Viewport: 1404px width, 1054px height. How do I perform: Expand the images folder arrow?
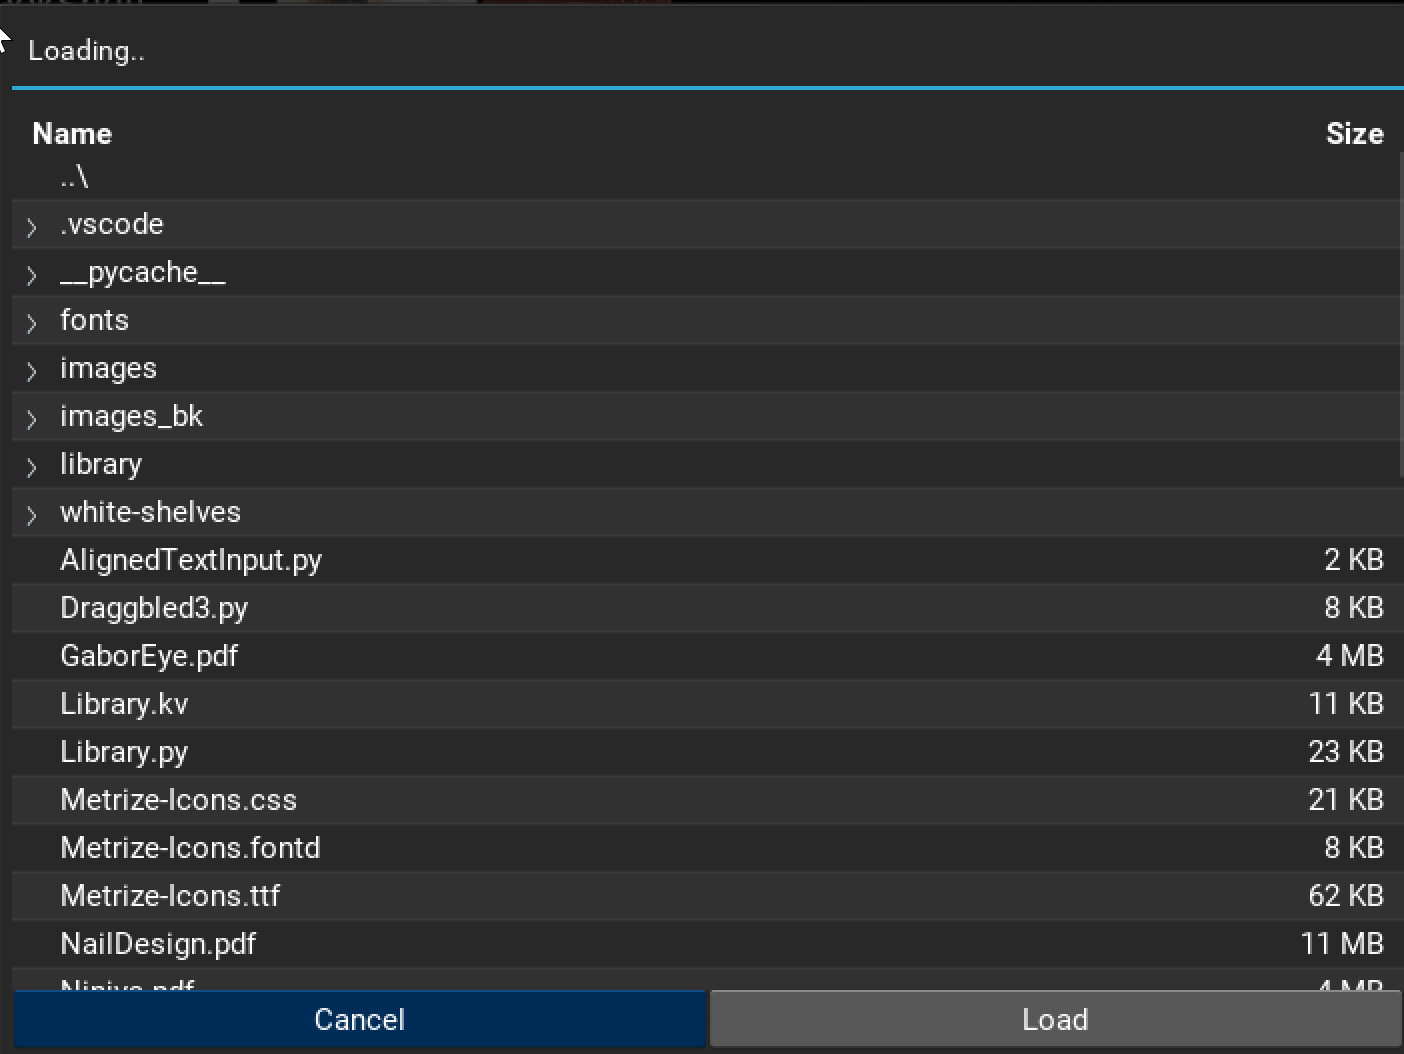31,371
